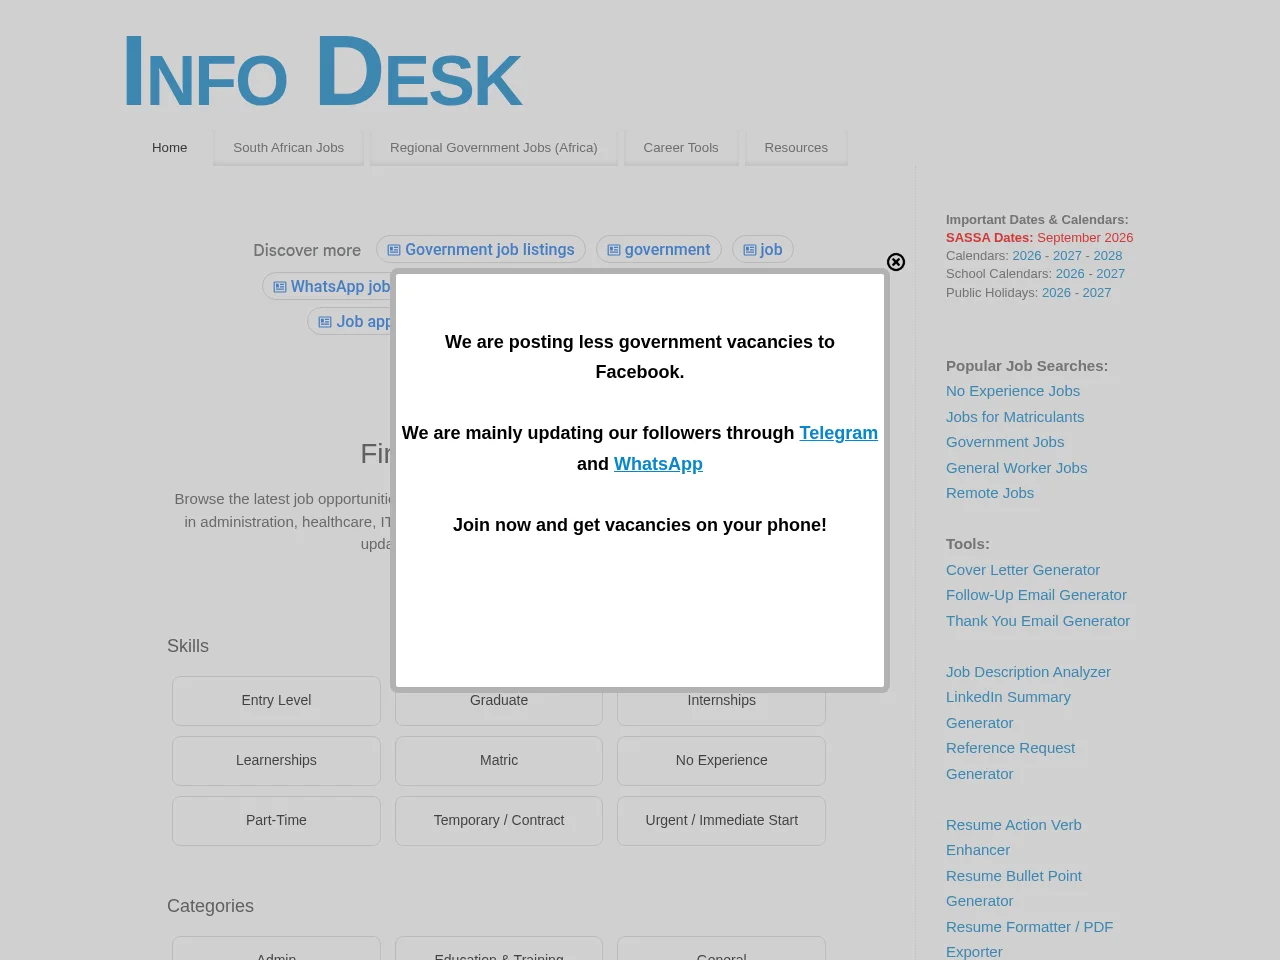Click the newspaper icon on WhatsApp job chip

coord(280,287)
